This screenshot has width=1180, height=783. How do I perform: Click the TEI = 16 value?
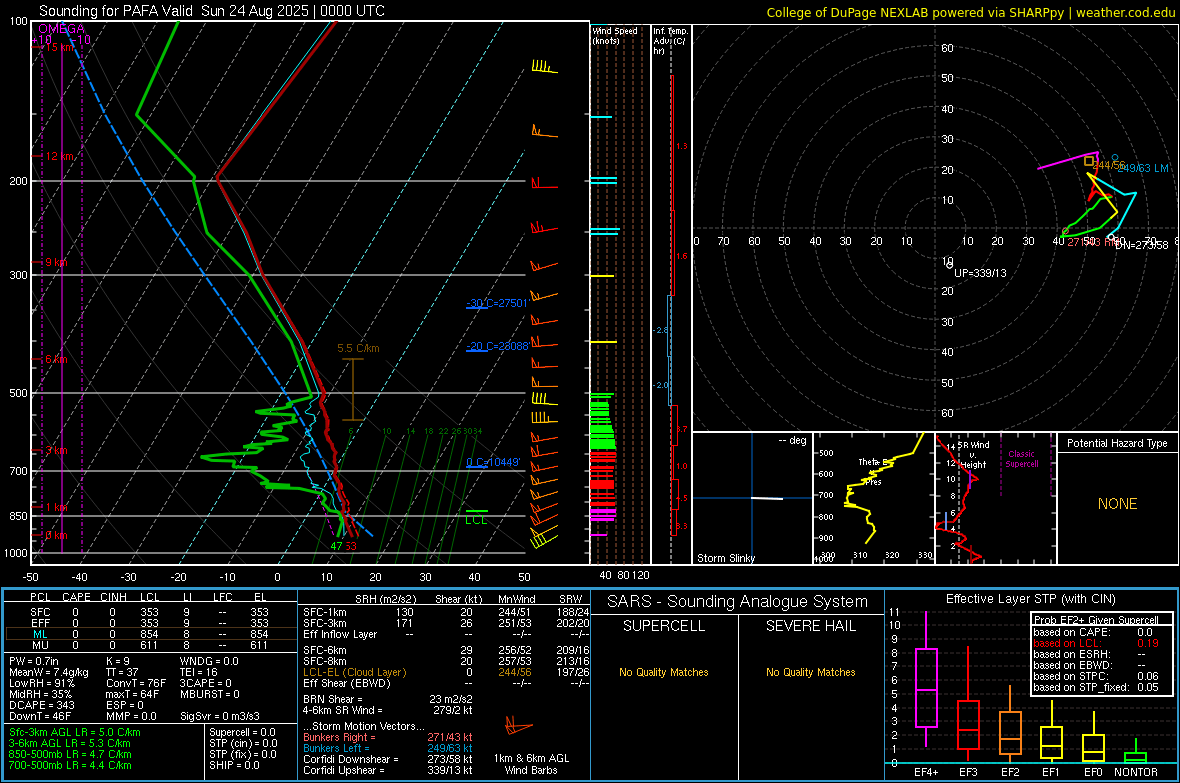[199, 672]
